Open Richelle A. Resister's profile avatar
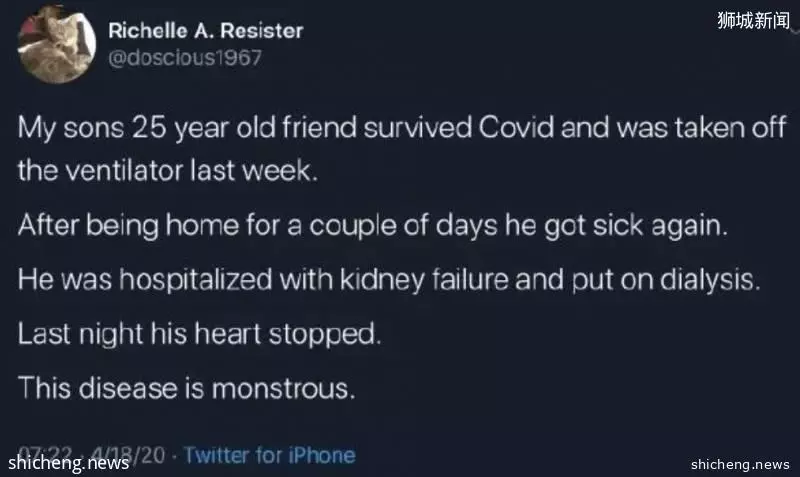The image size is (800, 477). [57, 44]
